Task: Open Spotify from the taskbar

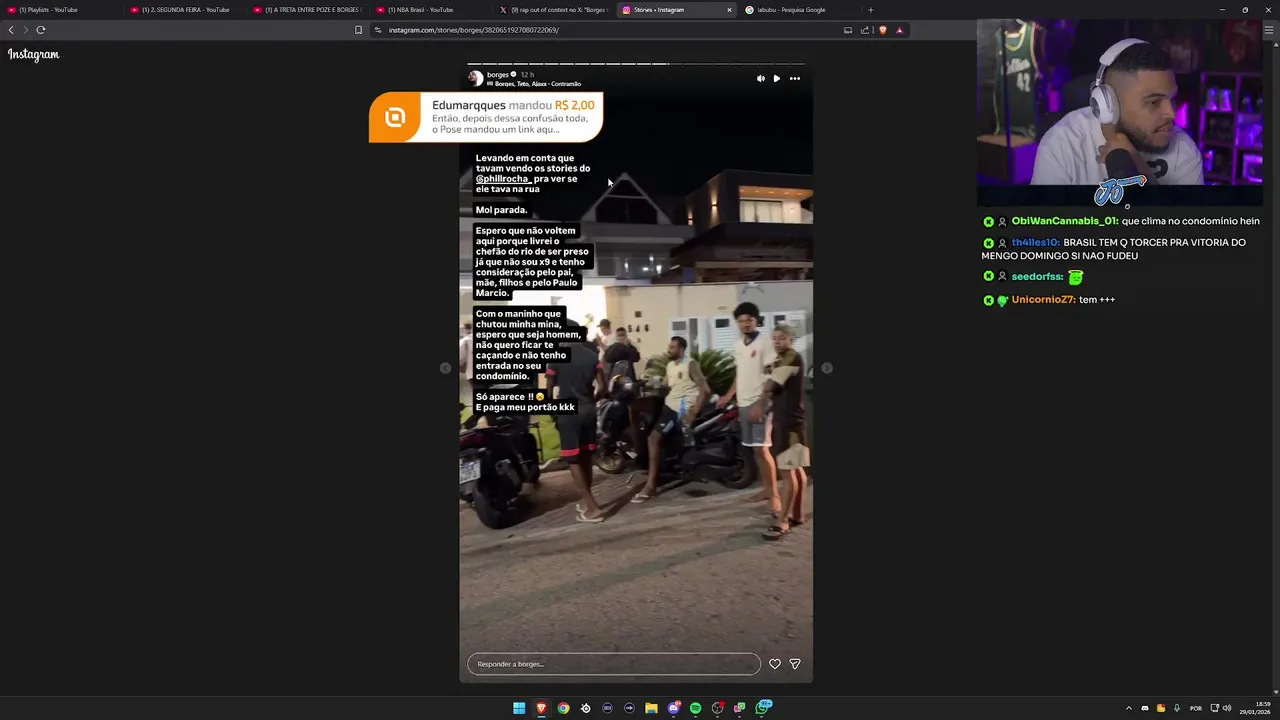Action: pos(695,708)
